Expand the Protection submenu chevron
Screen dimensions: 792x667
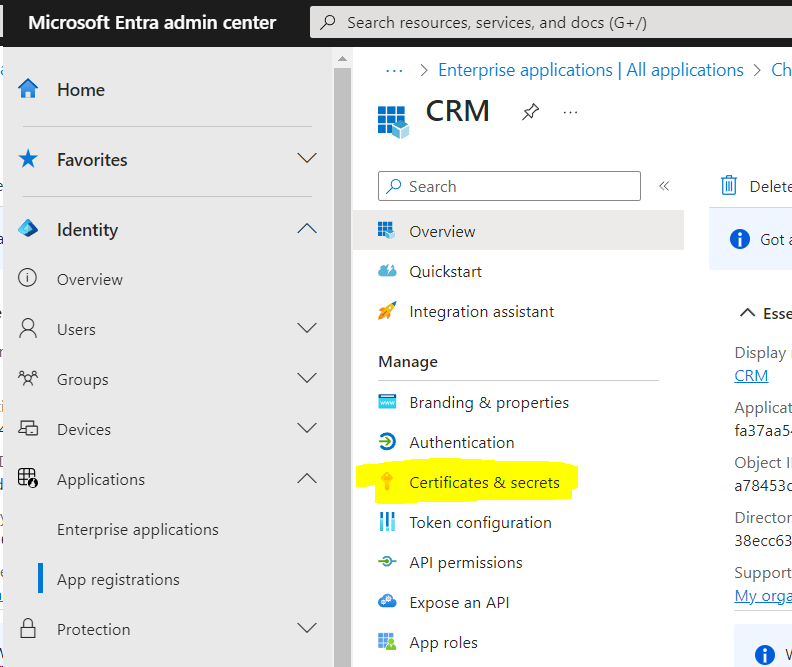(307, 628)
